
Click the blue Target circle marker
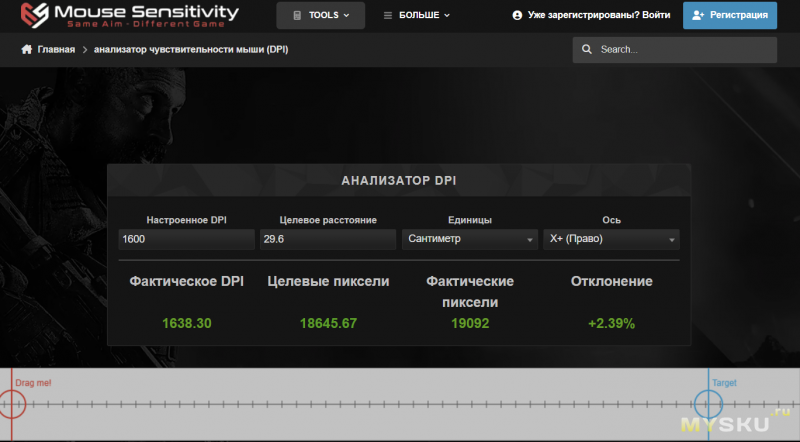[x=708, y=404]
